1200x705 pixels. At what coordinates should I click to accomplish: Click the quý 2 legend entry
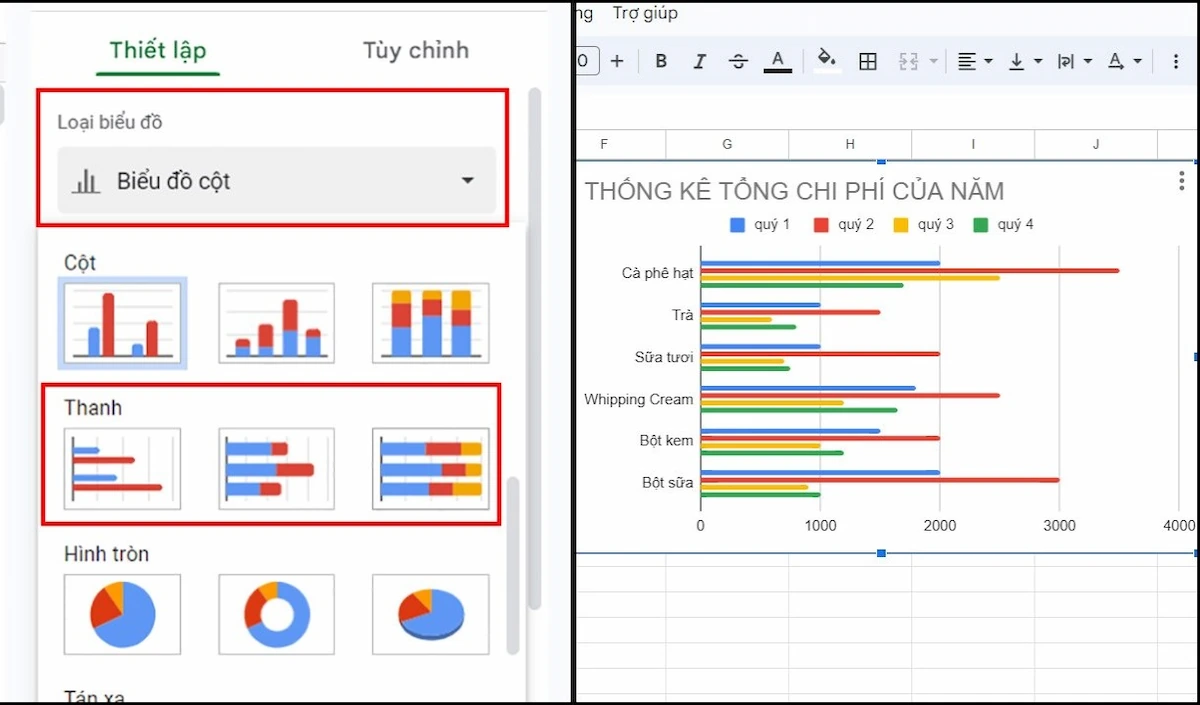coord(844,225)
